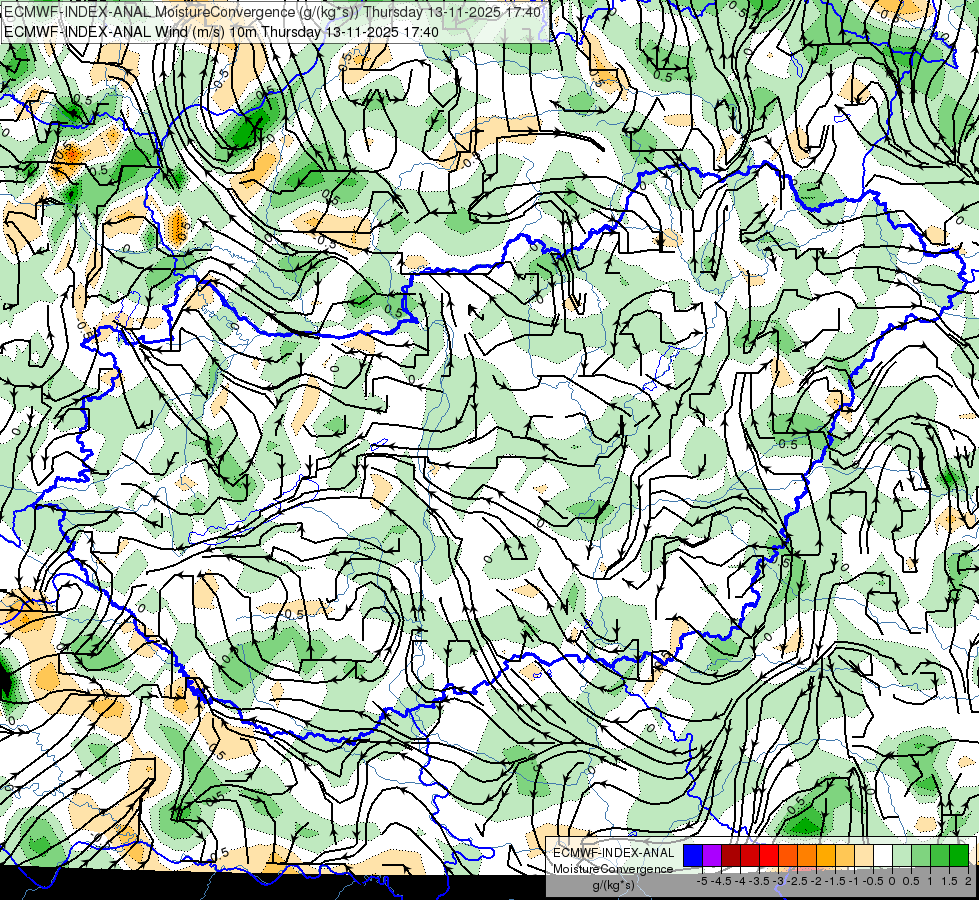Click the '-3.5' tick label on legend scale

coord(759,881)
